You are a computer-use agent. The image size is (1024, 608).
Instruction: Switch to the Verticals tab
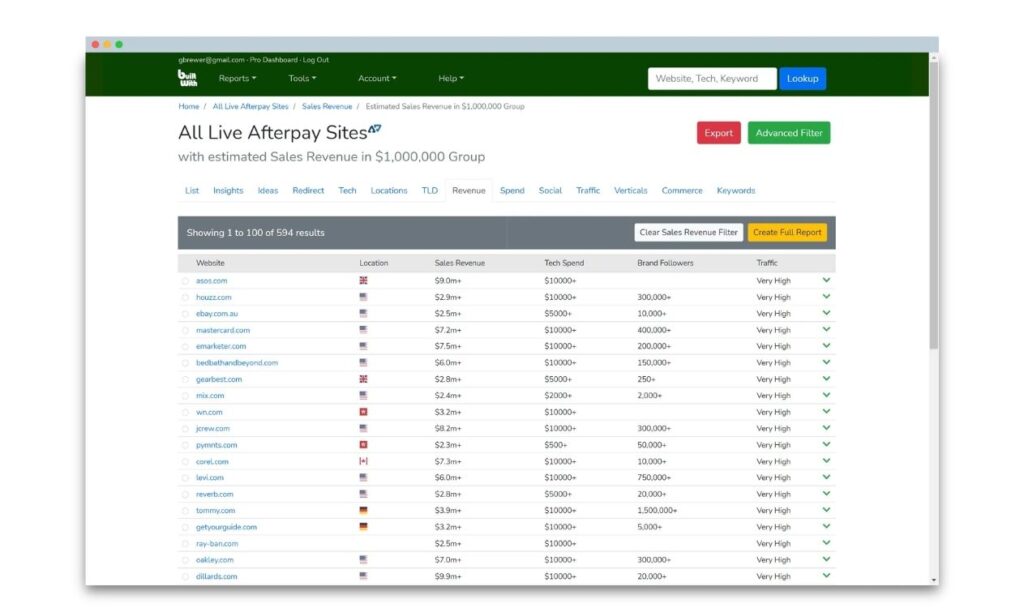(x=630, y=191)
